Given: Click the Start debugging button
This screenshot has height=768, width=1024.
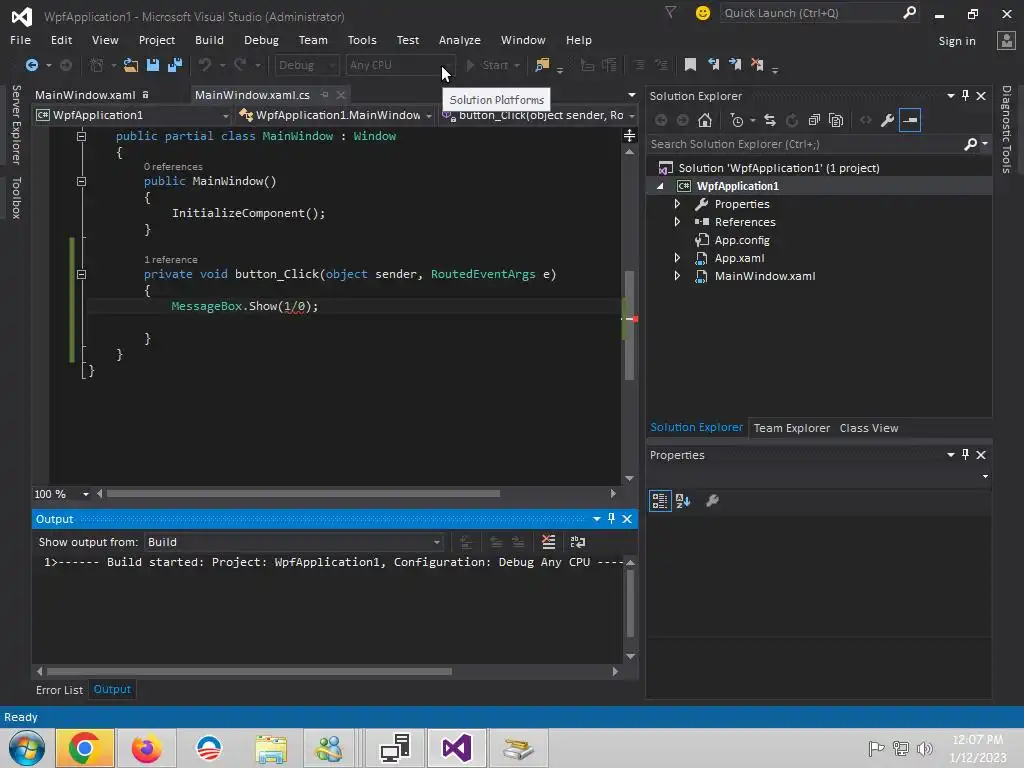Looking at the screenshot, I should [x=492, y=65].
